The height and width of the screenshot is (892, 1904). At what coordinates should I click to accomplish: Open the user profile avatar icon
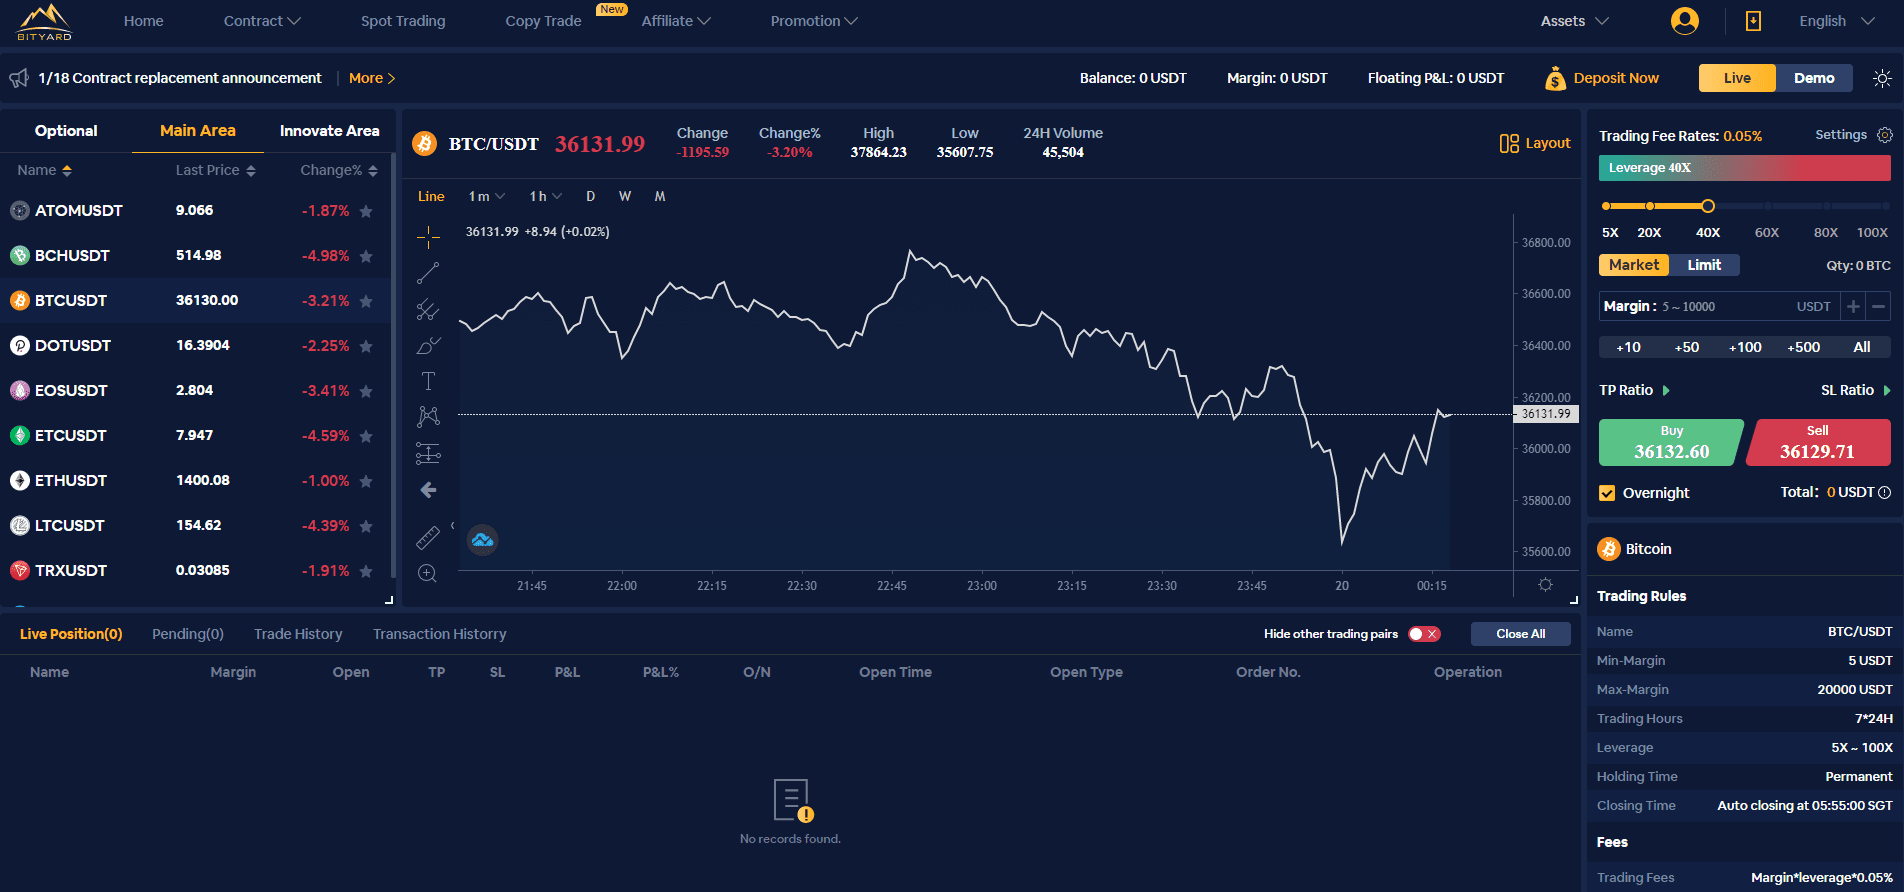(x=1684, y=21)
